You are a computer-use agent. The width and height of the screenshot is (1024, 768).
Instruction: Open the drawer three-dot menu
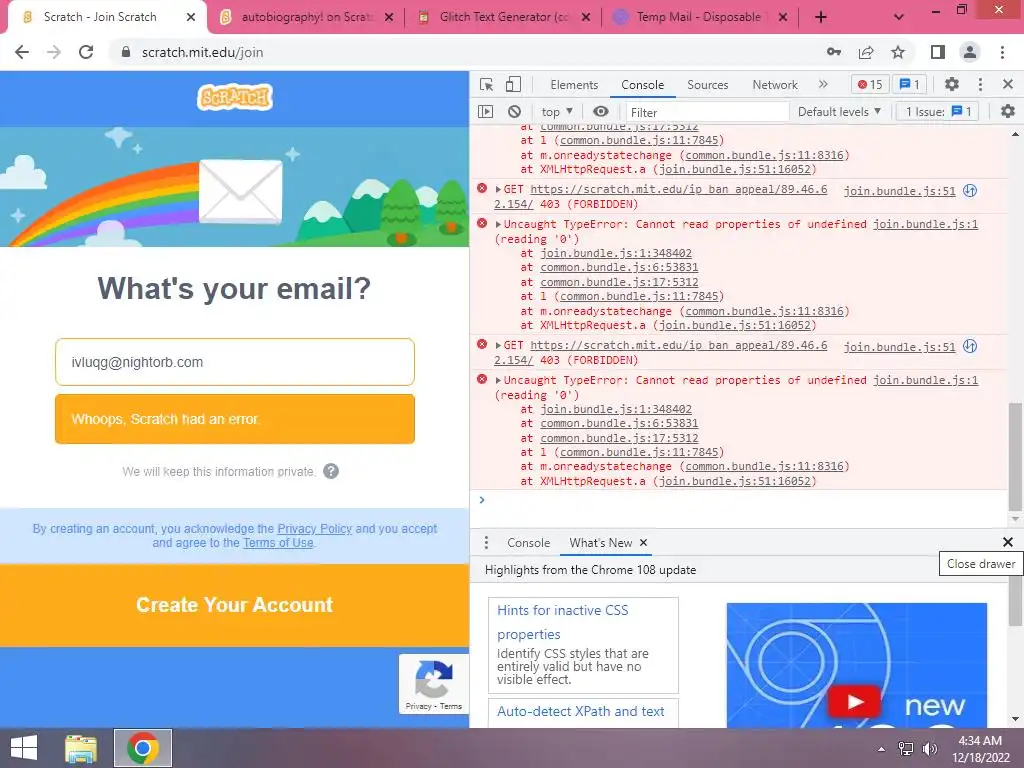(x=486, y=543)
